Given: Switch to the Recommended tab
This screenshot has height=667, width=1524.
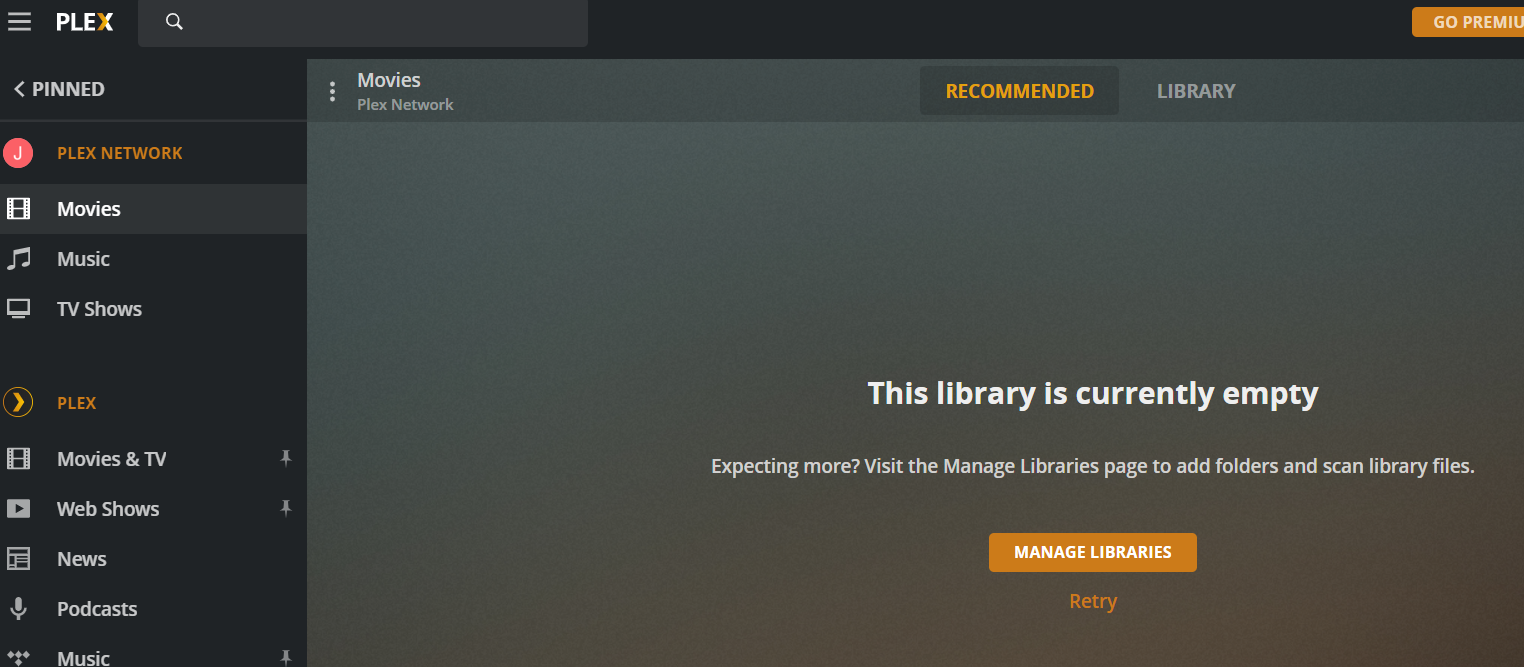Looking at the screenshot, I should pyautogui.click(x=1020, y=91).
